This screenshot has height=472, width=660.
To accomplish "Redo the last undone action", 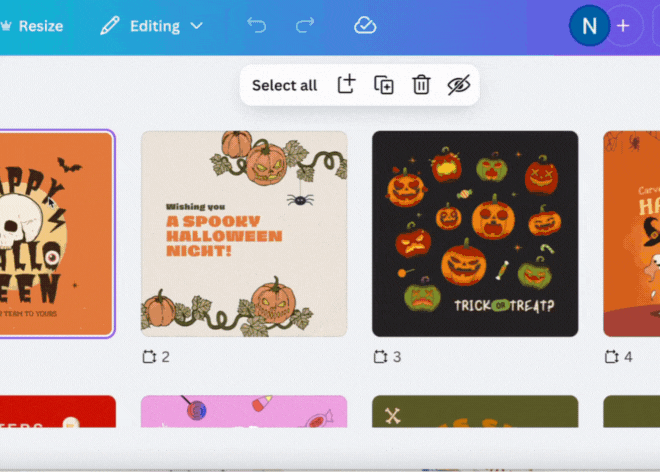I will [305, 26].
